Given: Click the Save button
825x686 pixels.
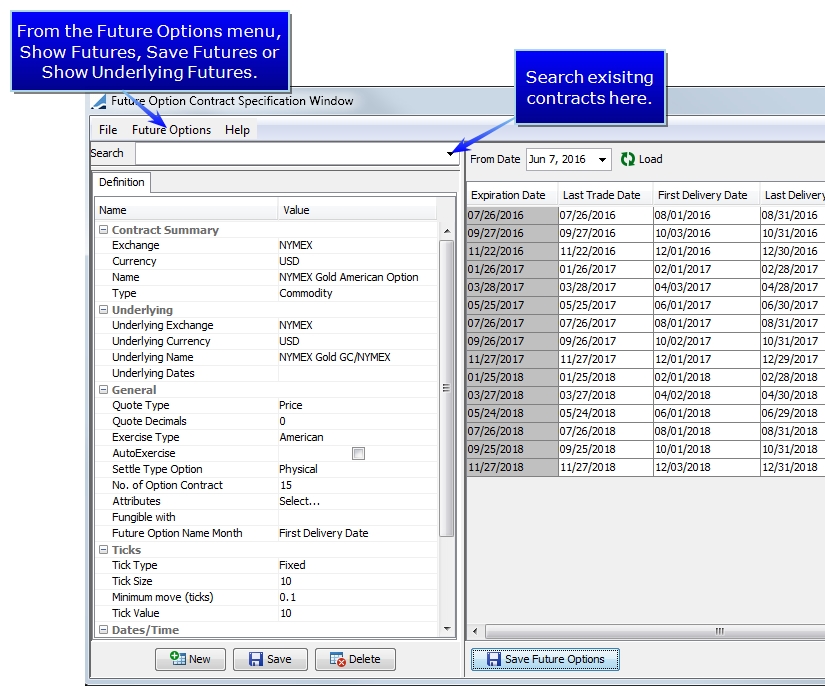Looking at the screenshot, I should tap(270, 659).
